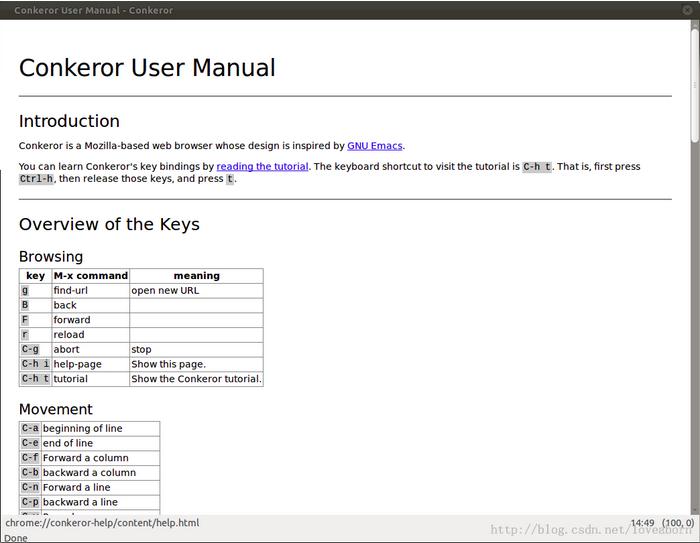Viewport: 700px width, 543px height.
Task: Click the 'Forward a line' cell
Action: tap(100, 488)
